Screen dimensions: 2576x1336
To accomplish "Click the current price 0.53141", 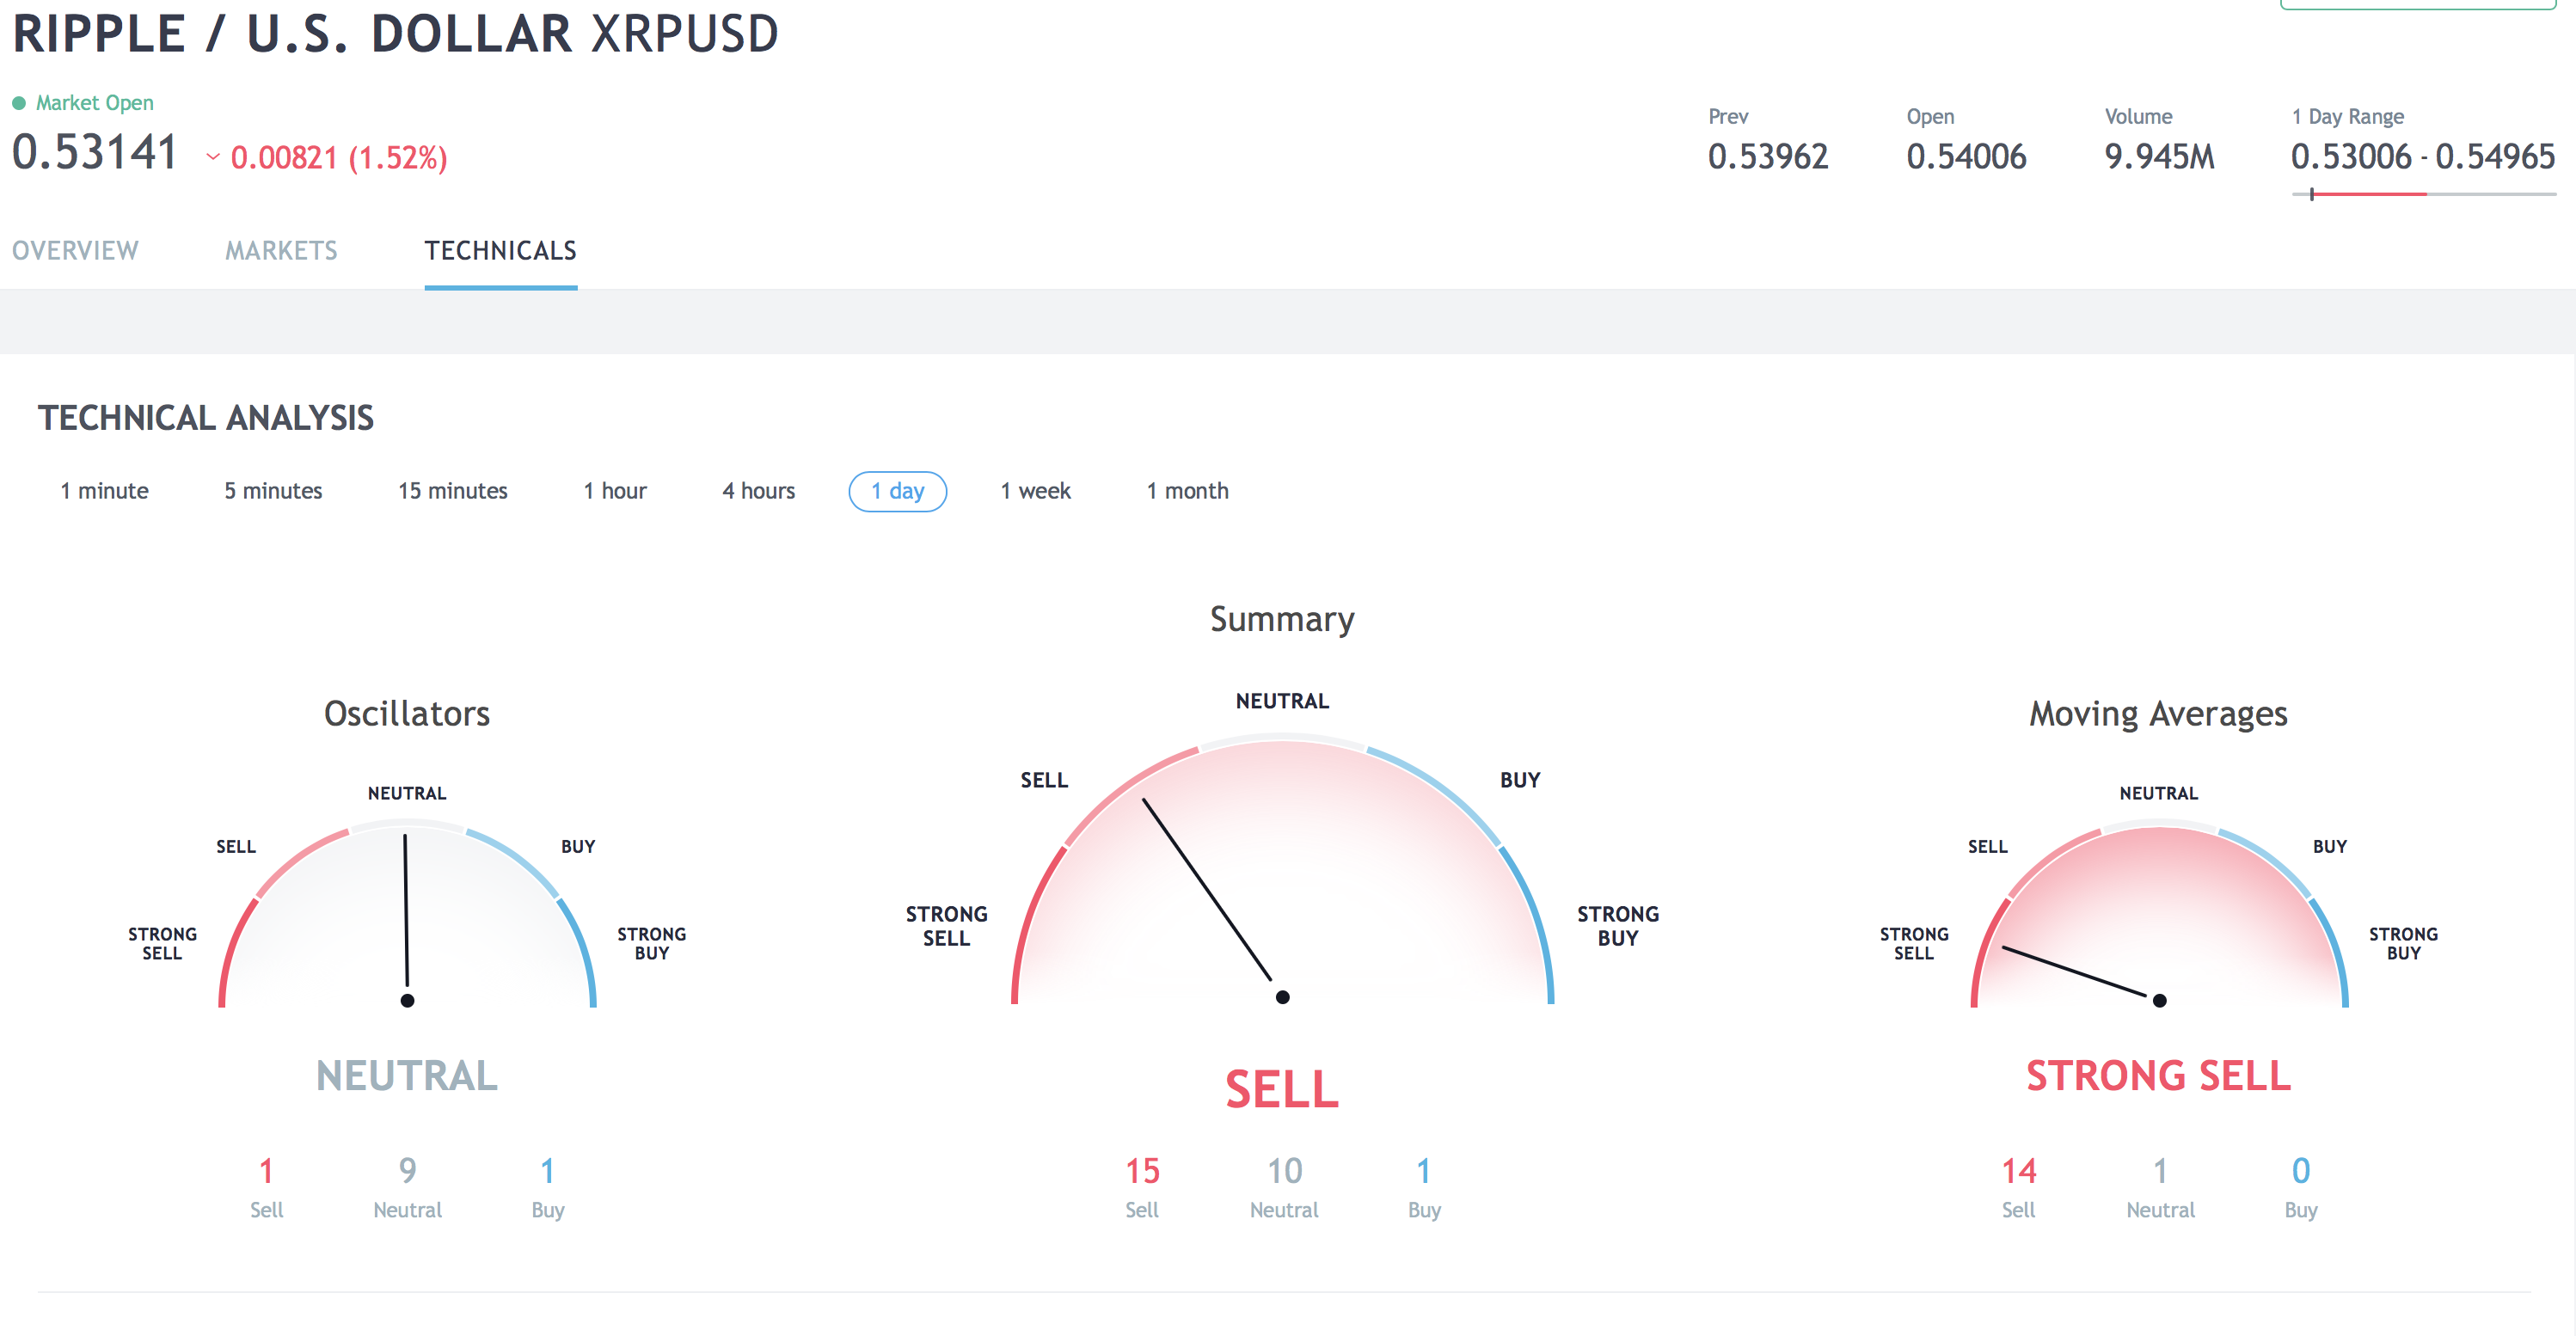I will tap(95, 153).
